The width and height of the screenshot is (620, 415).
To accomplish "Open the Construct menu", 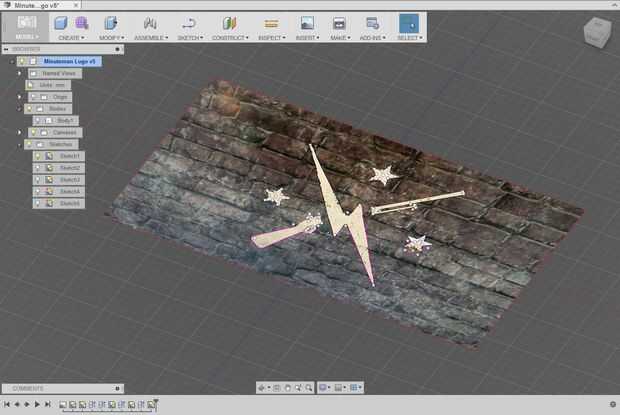I will 230,38.
